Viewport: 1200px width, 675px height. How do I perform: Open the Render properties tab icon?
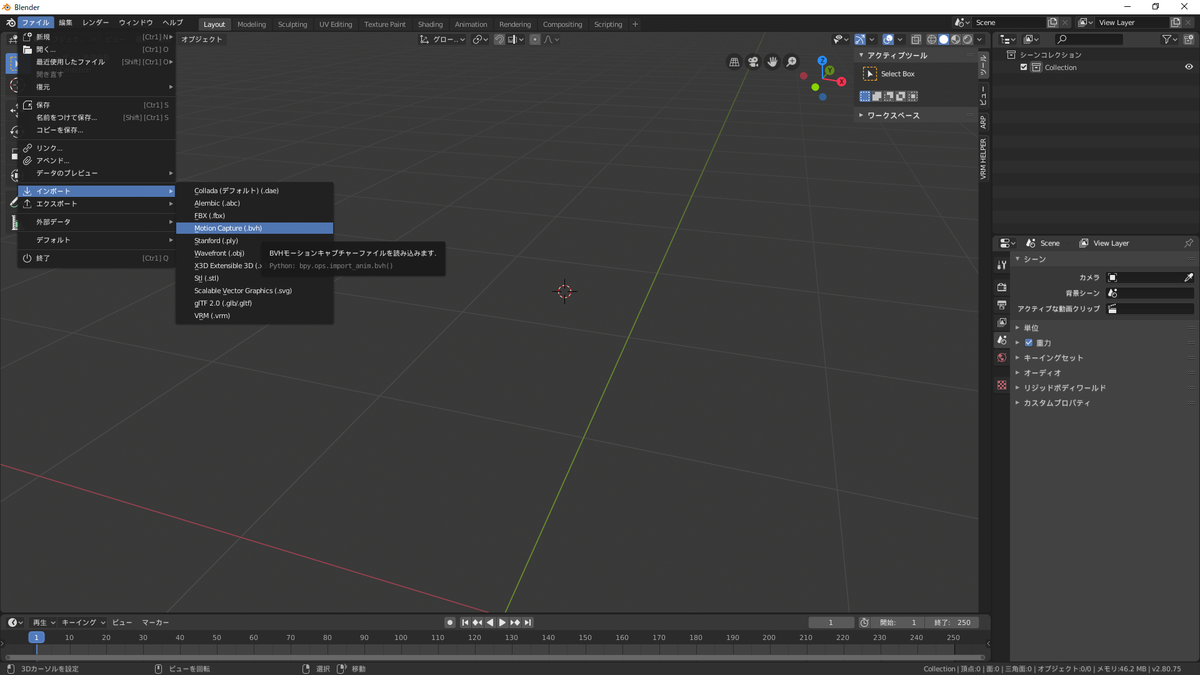tap(1001, 287)
